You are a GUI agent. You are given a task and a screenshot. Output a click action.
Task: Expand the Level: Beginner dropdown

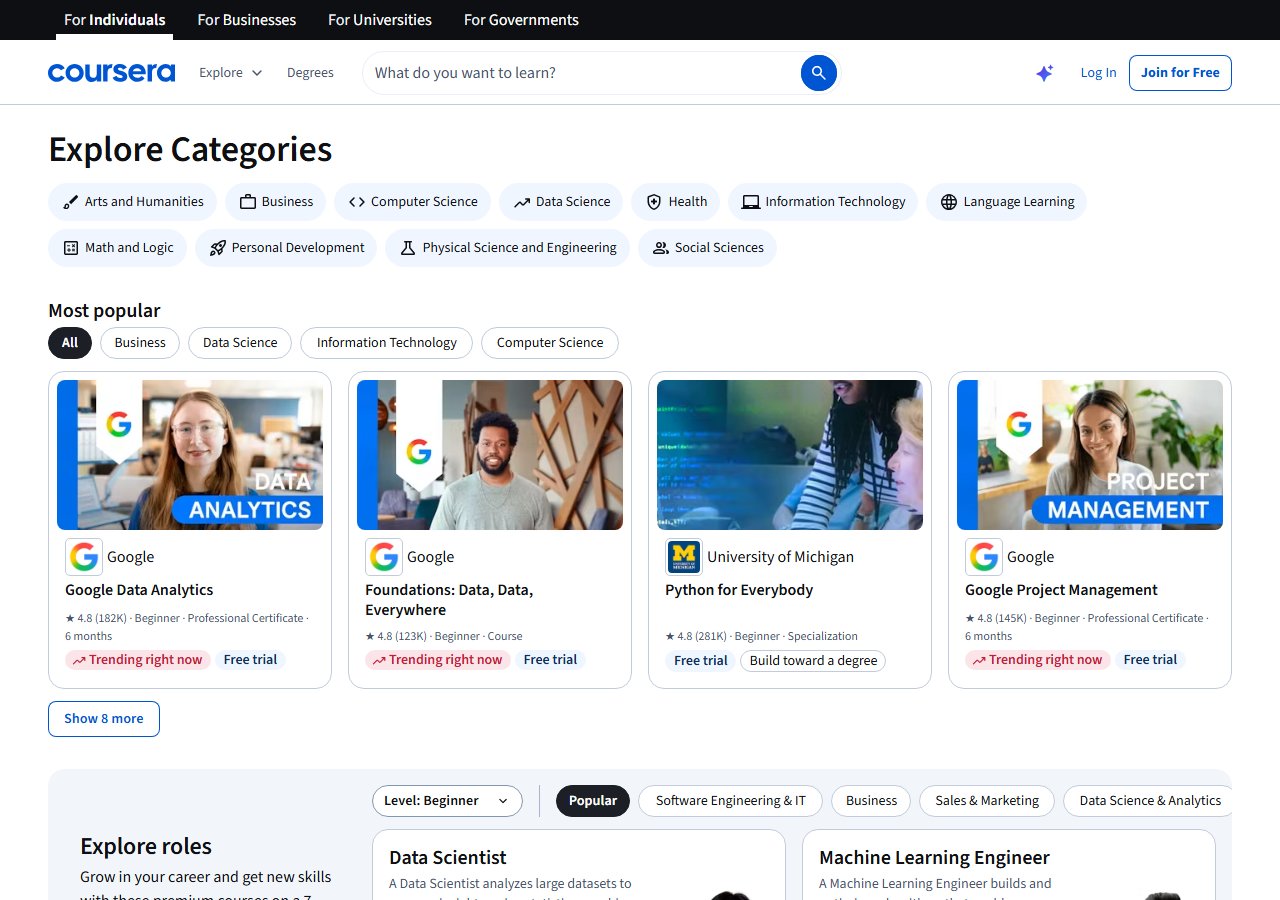coord(447,801)
